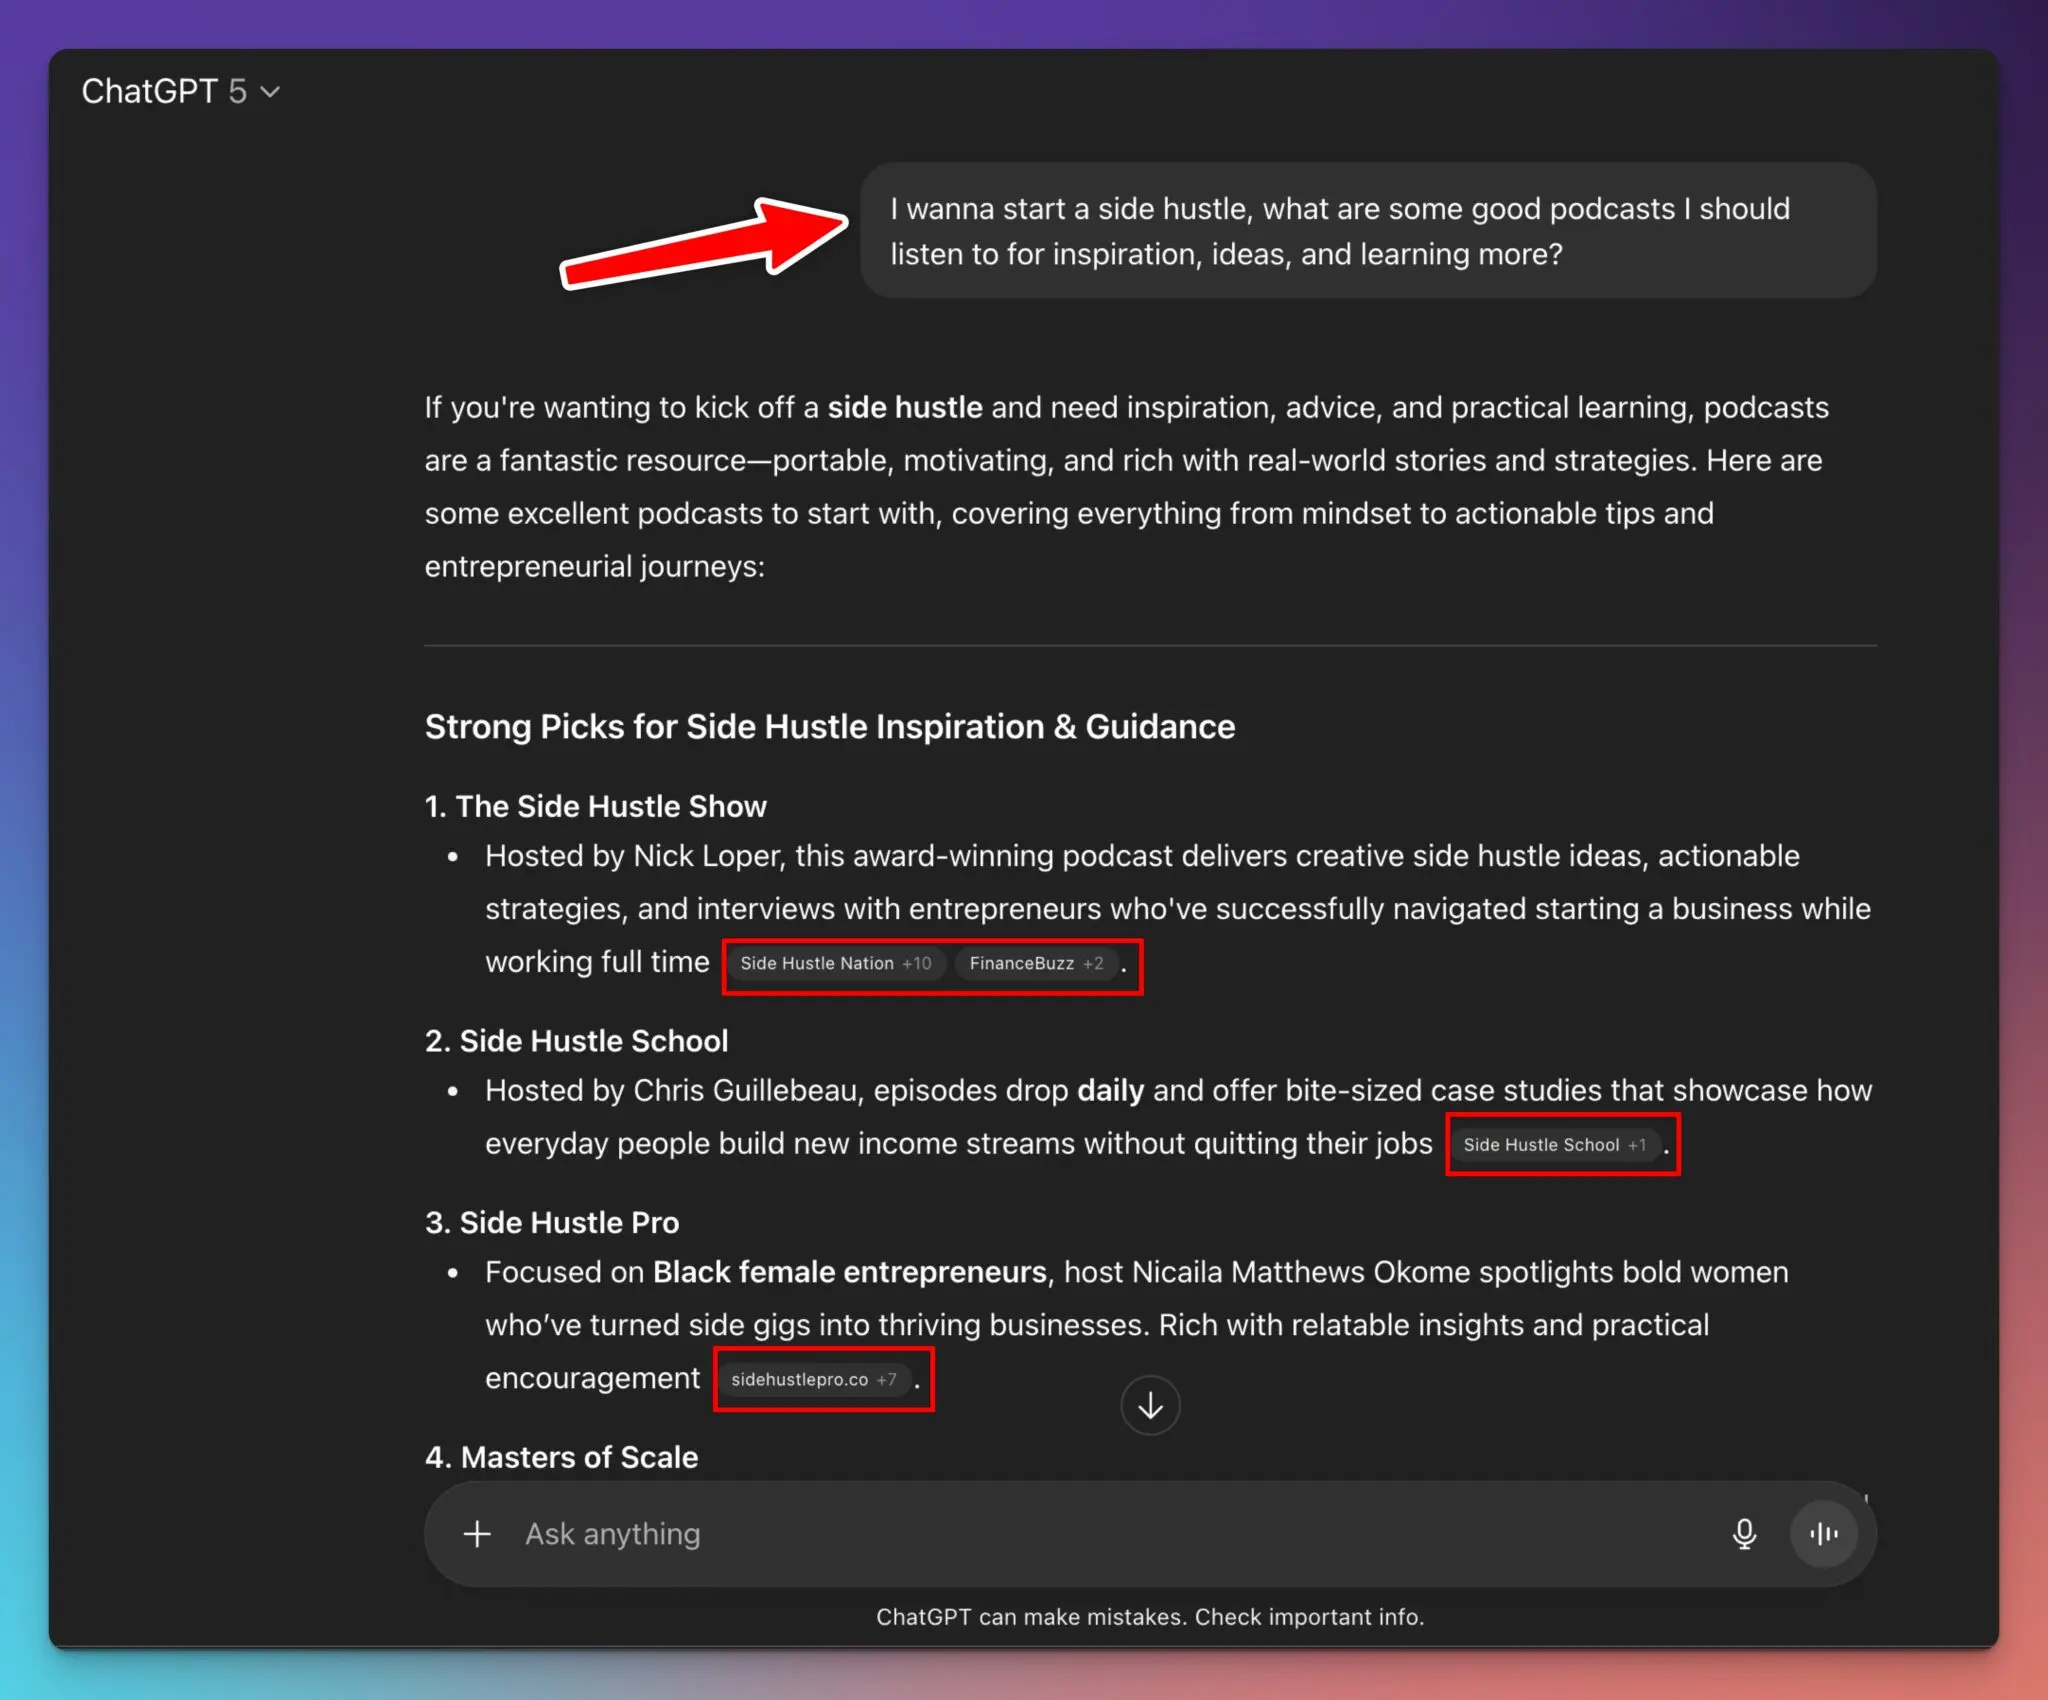Click the bold word 'daily'
The width and height of the screenshot is (2048, 1700).
coord(1110,1090)
